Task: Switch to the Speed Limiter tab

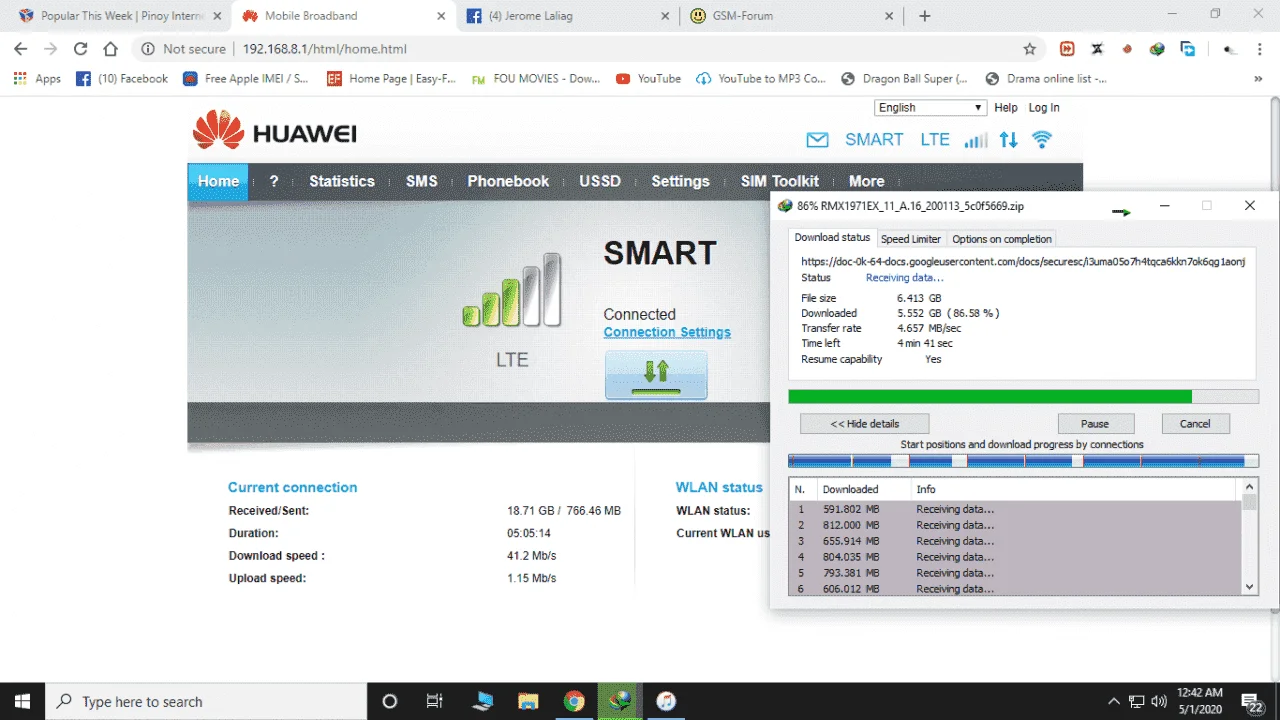Action: pos(911,239)
